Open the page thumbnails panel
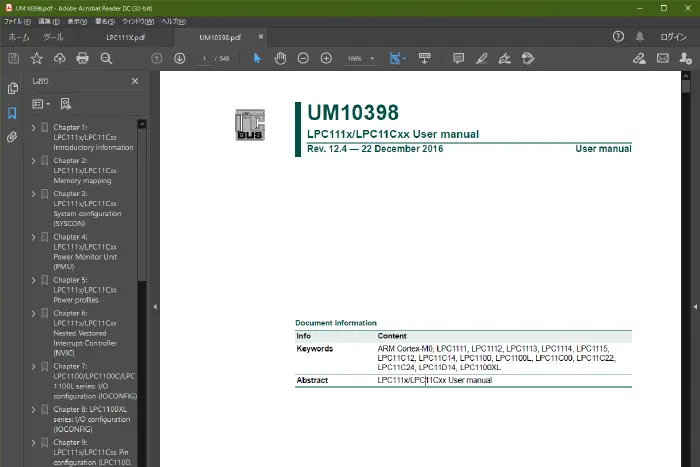This screenshot has height=467, width=700. (12, 89)
